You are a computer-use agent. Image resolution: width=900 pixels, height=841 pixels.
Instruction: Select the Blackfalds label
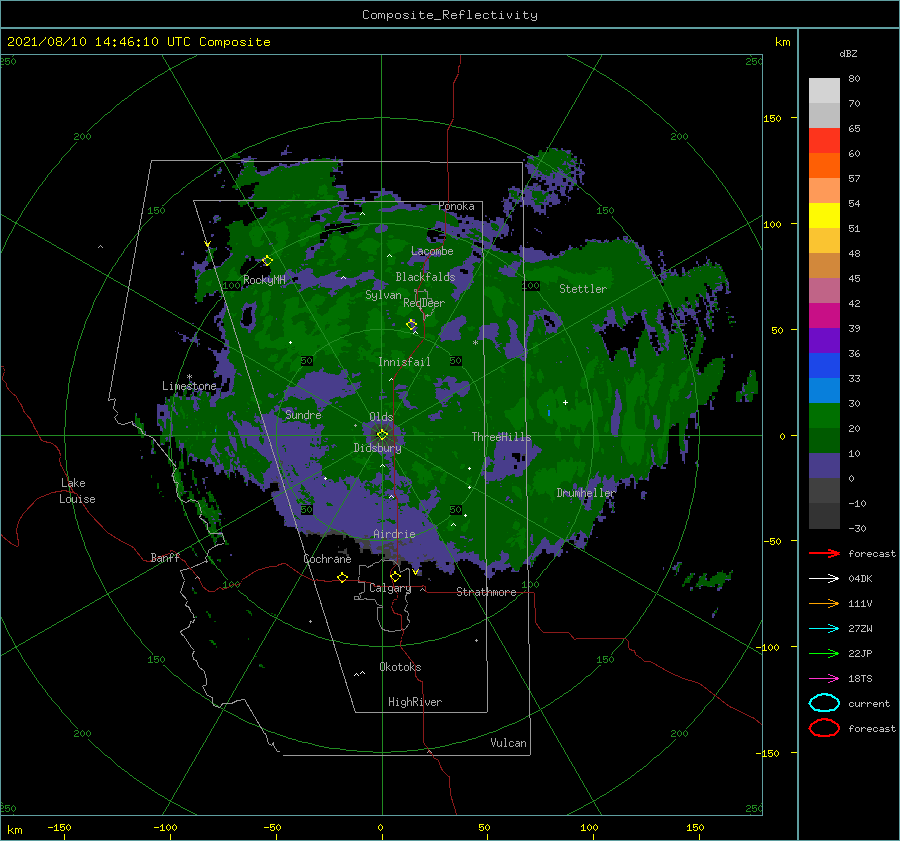tap(425, 277)
